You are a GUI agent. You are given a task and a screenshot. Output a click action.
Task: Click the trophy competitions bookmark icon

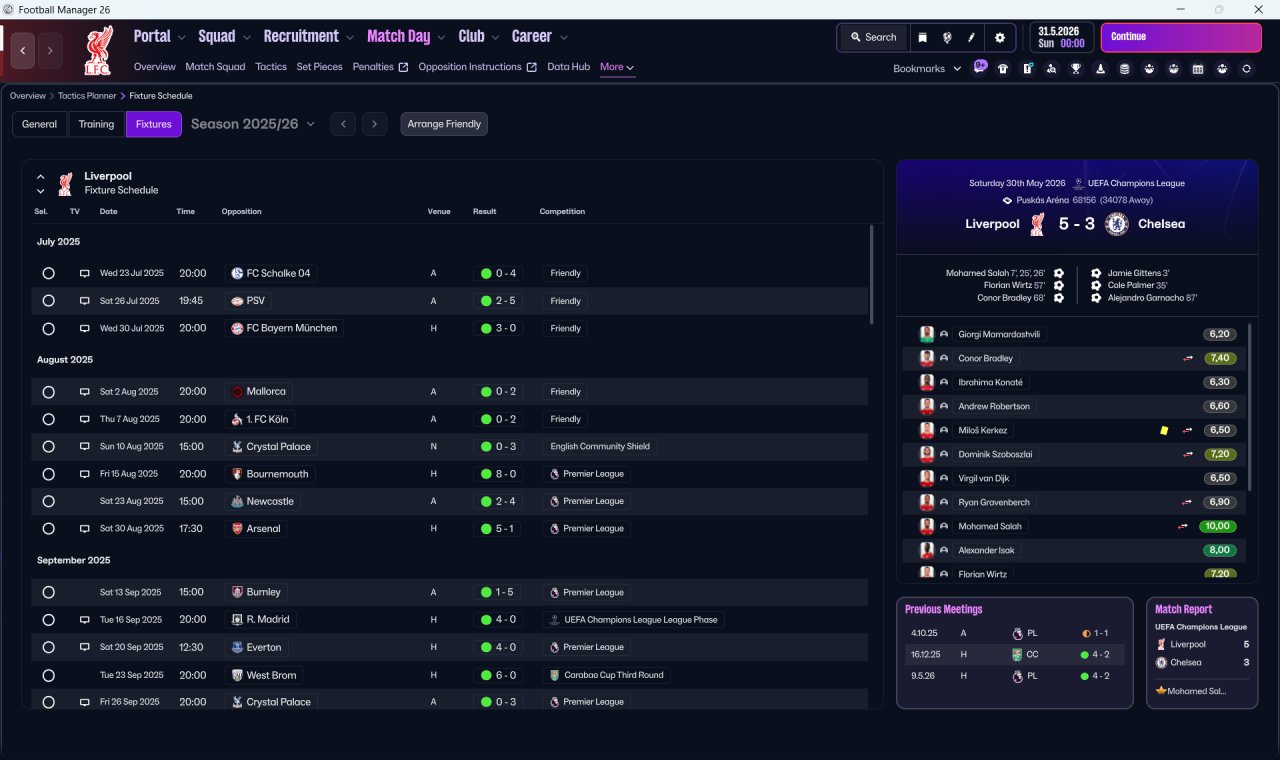(1076, 69)
